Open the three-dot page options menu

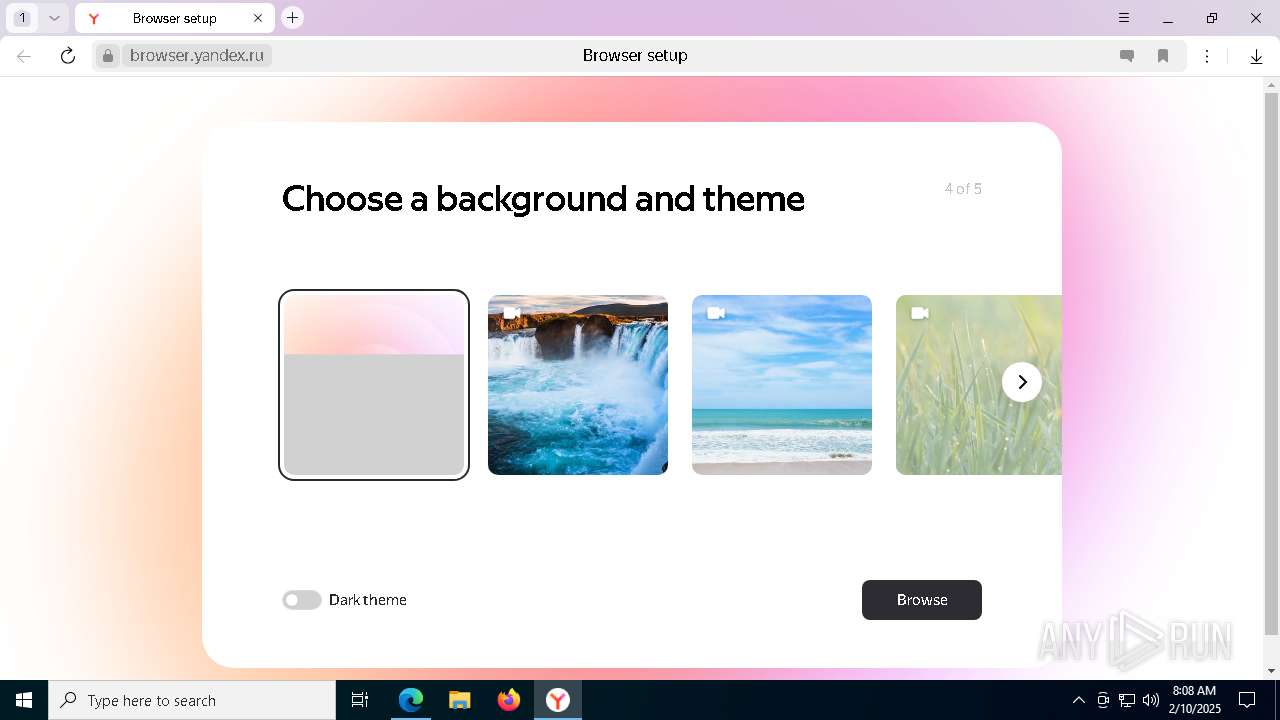pyautogui.click(x=1207, y=56)
